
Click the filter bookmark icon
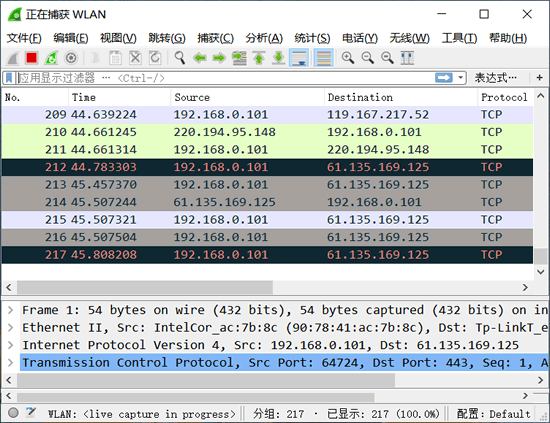pyautogui.click(x=9, y=78)
